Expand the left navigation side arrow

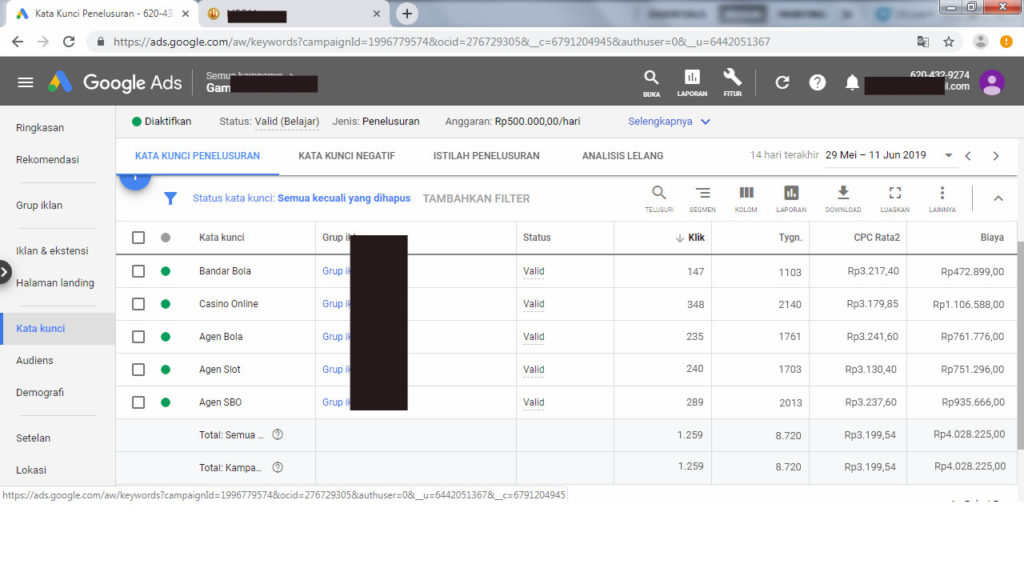pos(5,272)
